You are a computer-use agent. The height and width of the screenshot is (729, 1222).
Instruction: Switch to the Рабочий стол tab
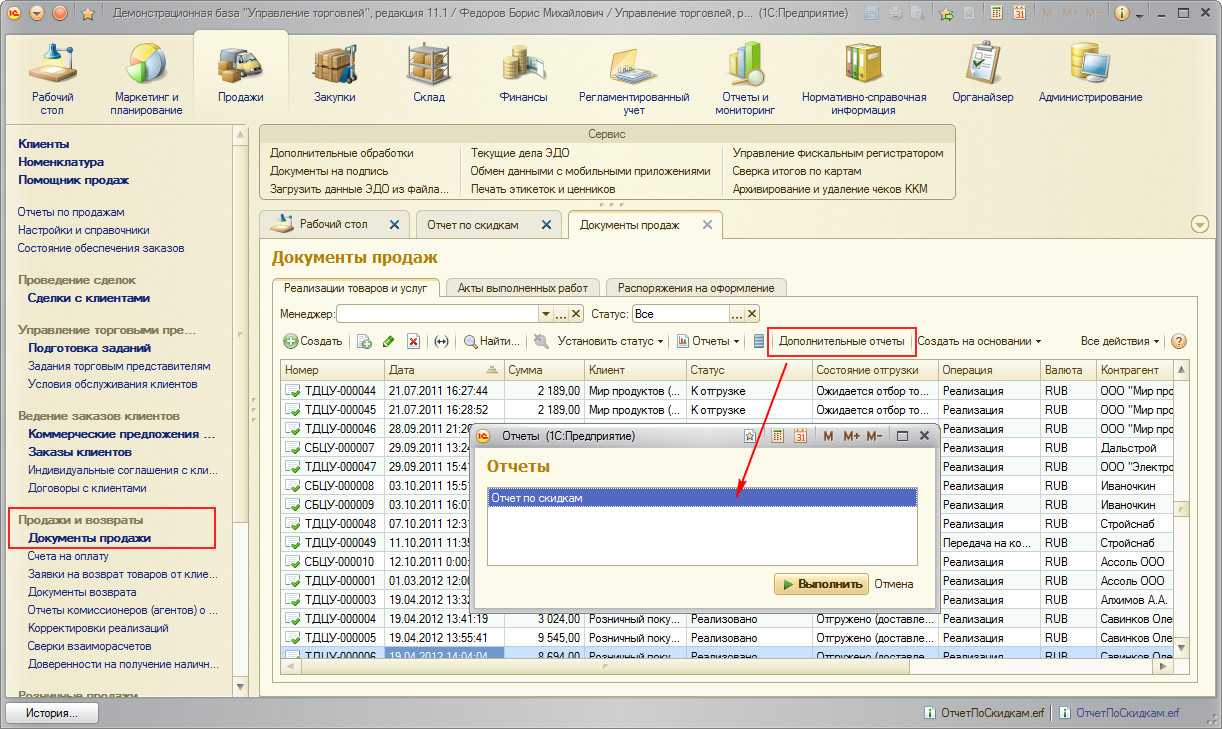tap(333, 225)
